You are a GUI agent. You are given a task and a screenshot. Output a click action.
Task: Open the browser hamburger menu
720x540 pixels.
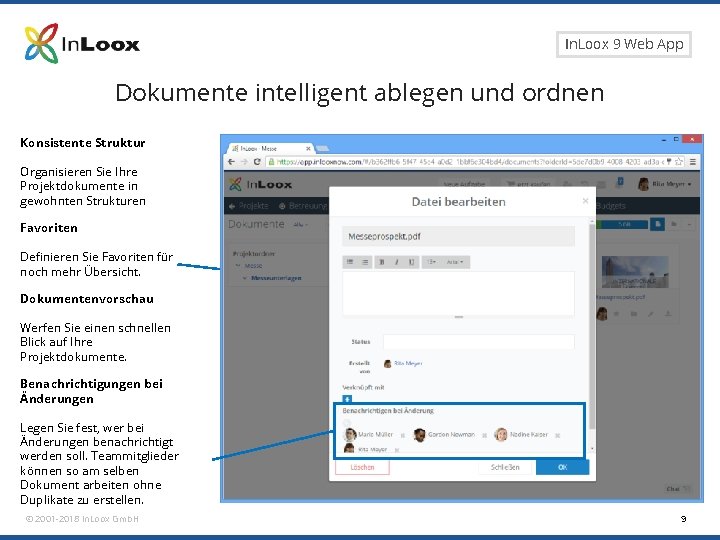692,162
